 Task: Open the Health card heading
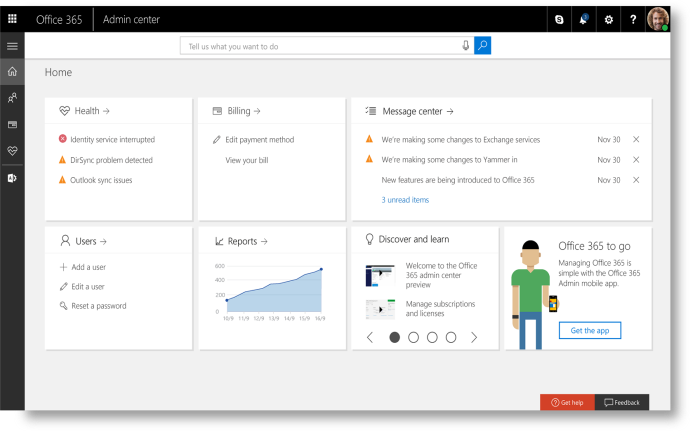point(92,111)
